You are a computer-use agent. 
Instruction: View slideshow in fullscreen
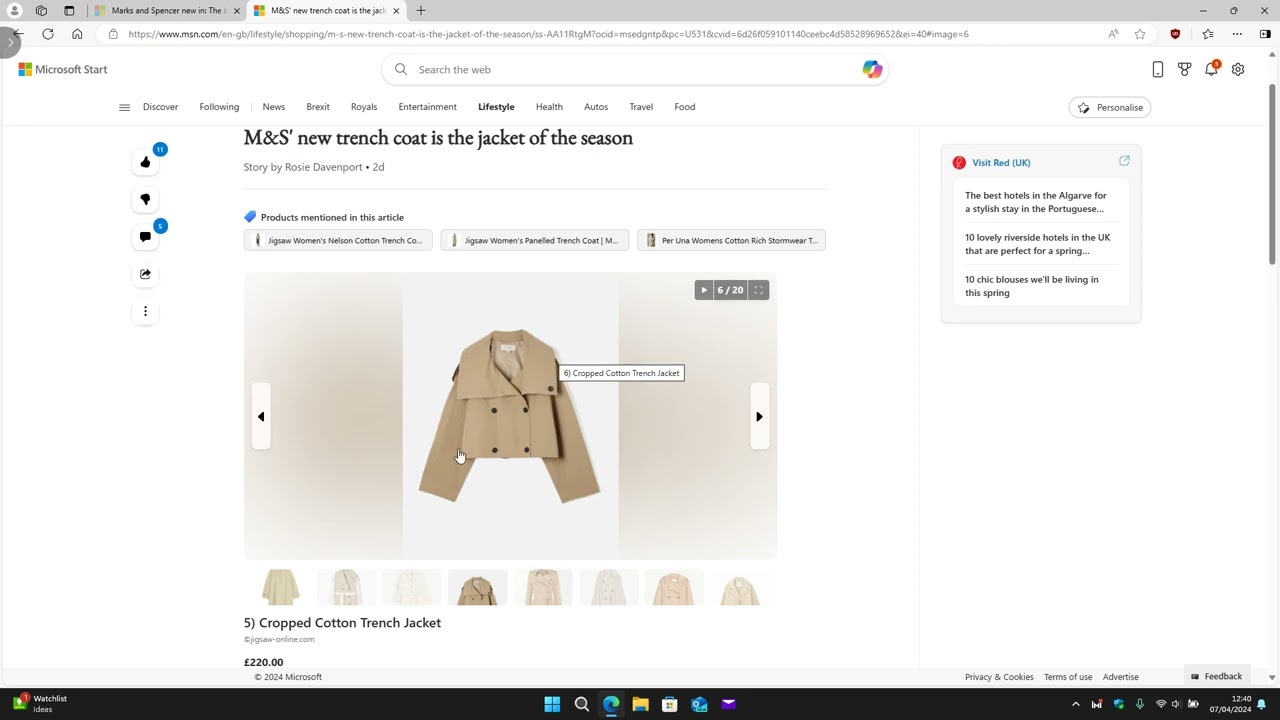[x=759, y=290]
